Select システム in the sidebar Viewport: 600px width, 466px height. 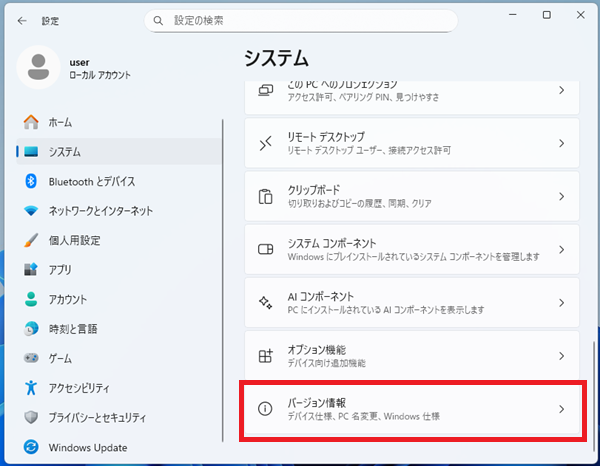pyautogui.click(x=119, y=152)
